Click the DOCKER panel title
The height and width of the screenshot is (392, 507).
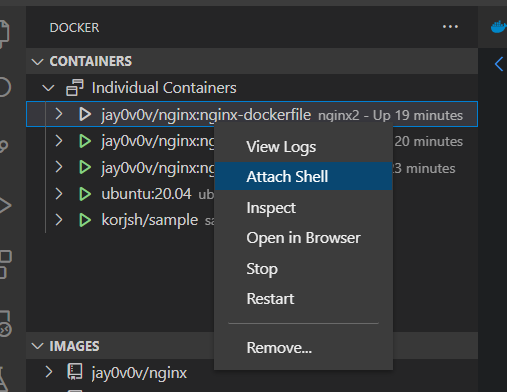pos(74,28)
